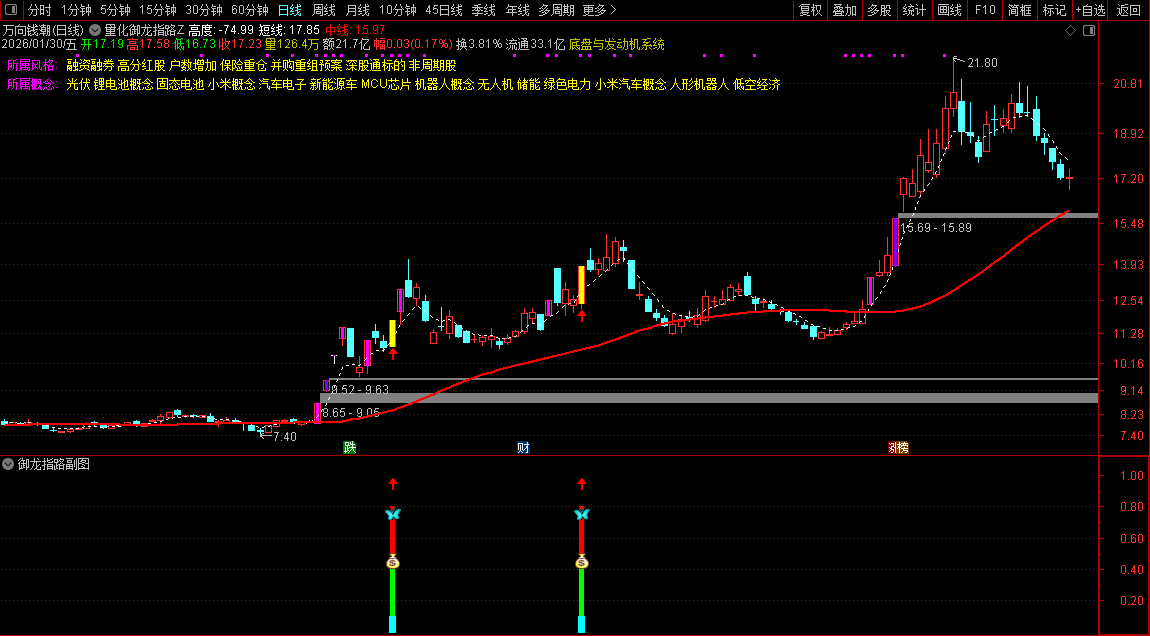Open the 多周期 multi-period view
Viewport: 1150px width, 636px height.
pyautogui.click(x=556, y=10)
